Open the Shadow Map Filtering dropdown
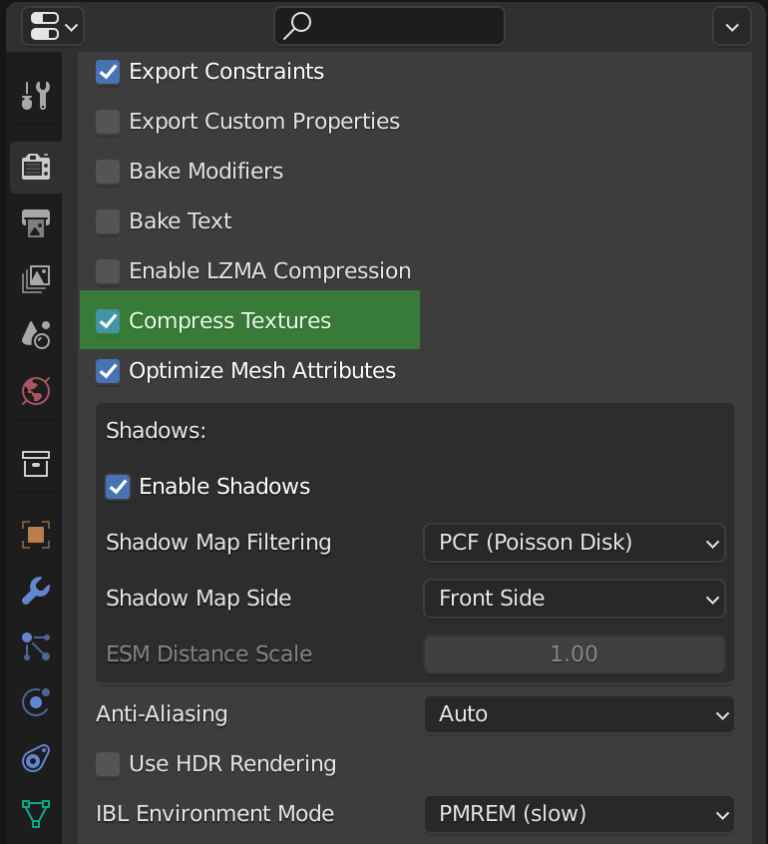768x844 pixels. (574, 542)
